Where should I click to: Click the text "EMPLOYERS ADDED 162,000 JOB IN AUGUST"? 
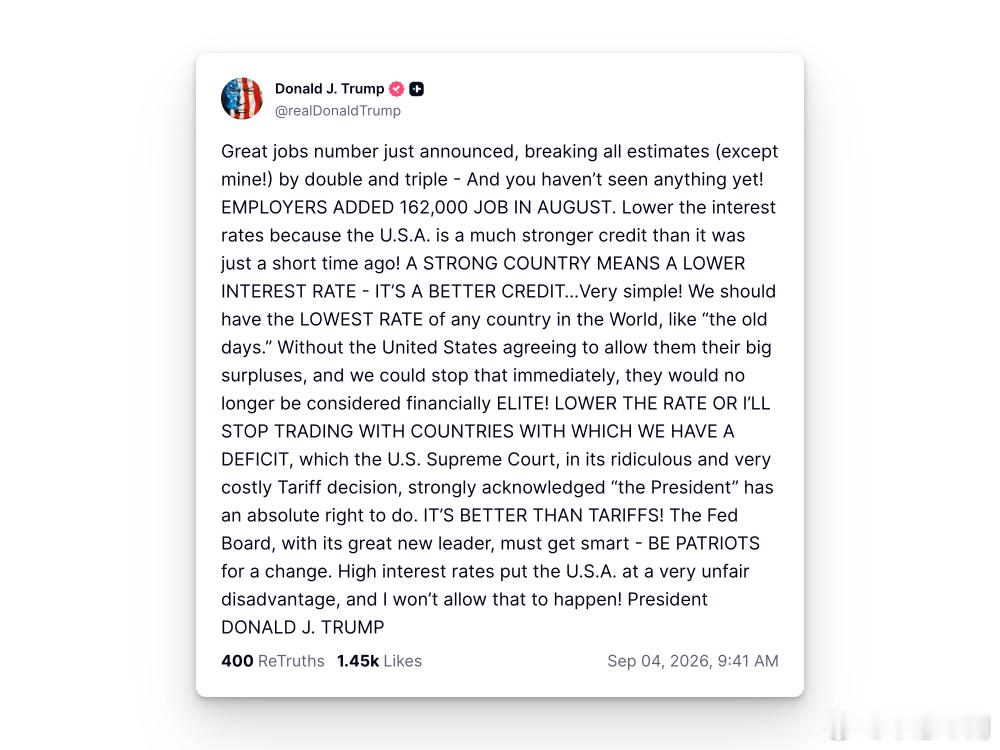coord(416,207)
